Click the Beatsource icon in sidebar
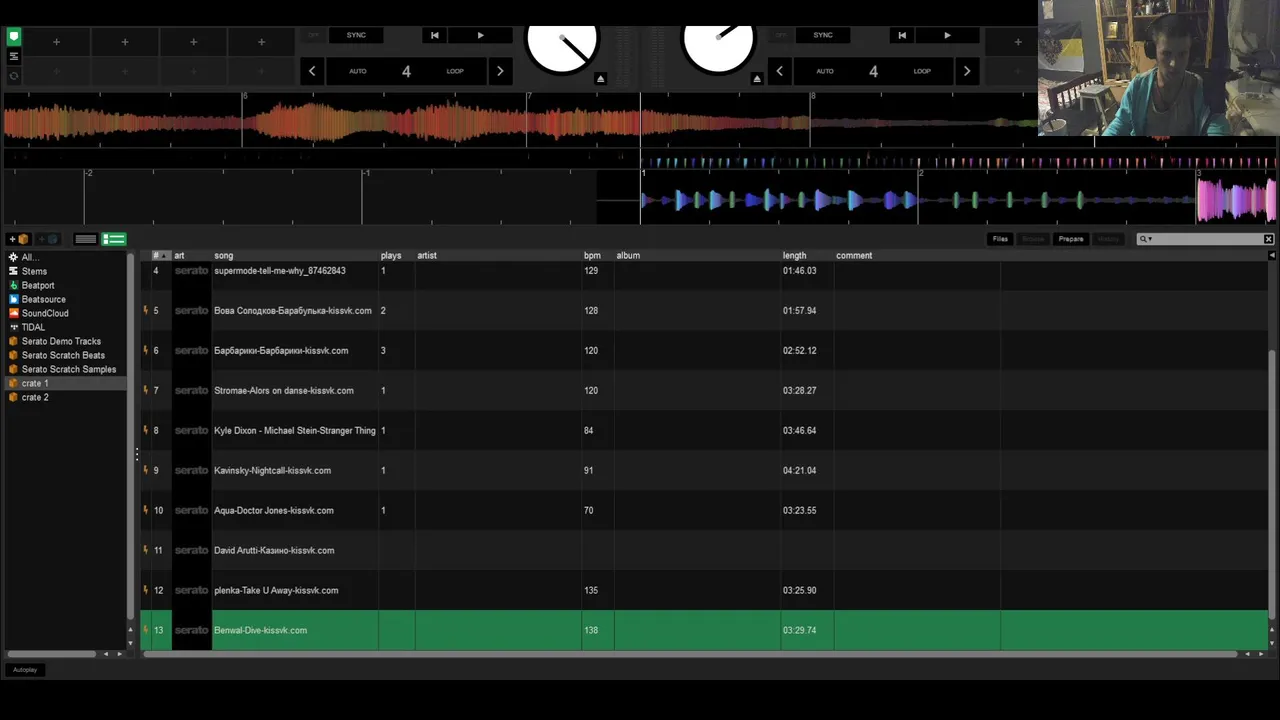Viewport: 1280px width, 720px height. click(x=13, y=299)
